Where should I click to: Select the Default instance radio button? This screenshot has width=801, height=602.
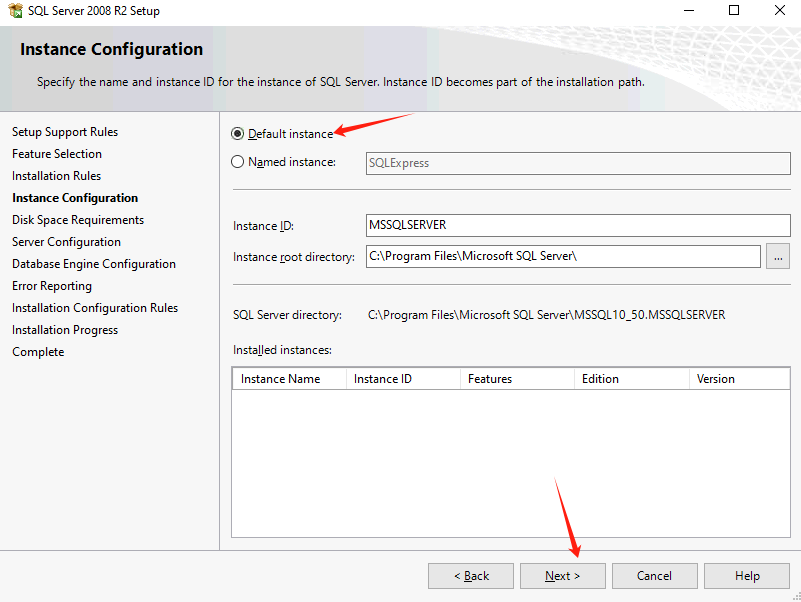(238, 134)
